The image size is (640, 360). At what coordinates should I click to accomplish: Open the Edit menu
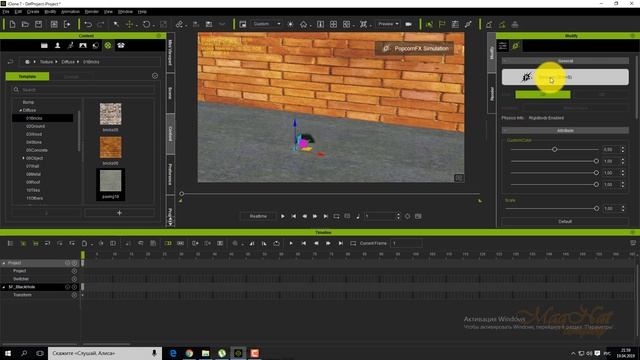click(18, 12)
